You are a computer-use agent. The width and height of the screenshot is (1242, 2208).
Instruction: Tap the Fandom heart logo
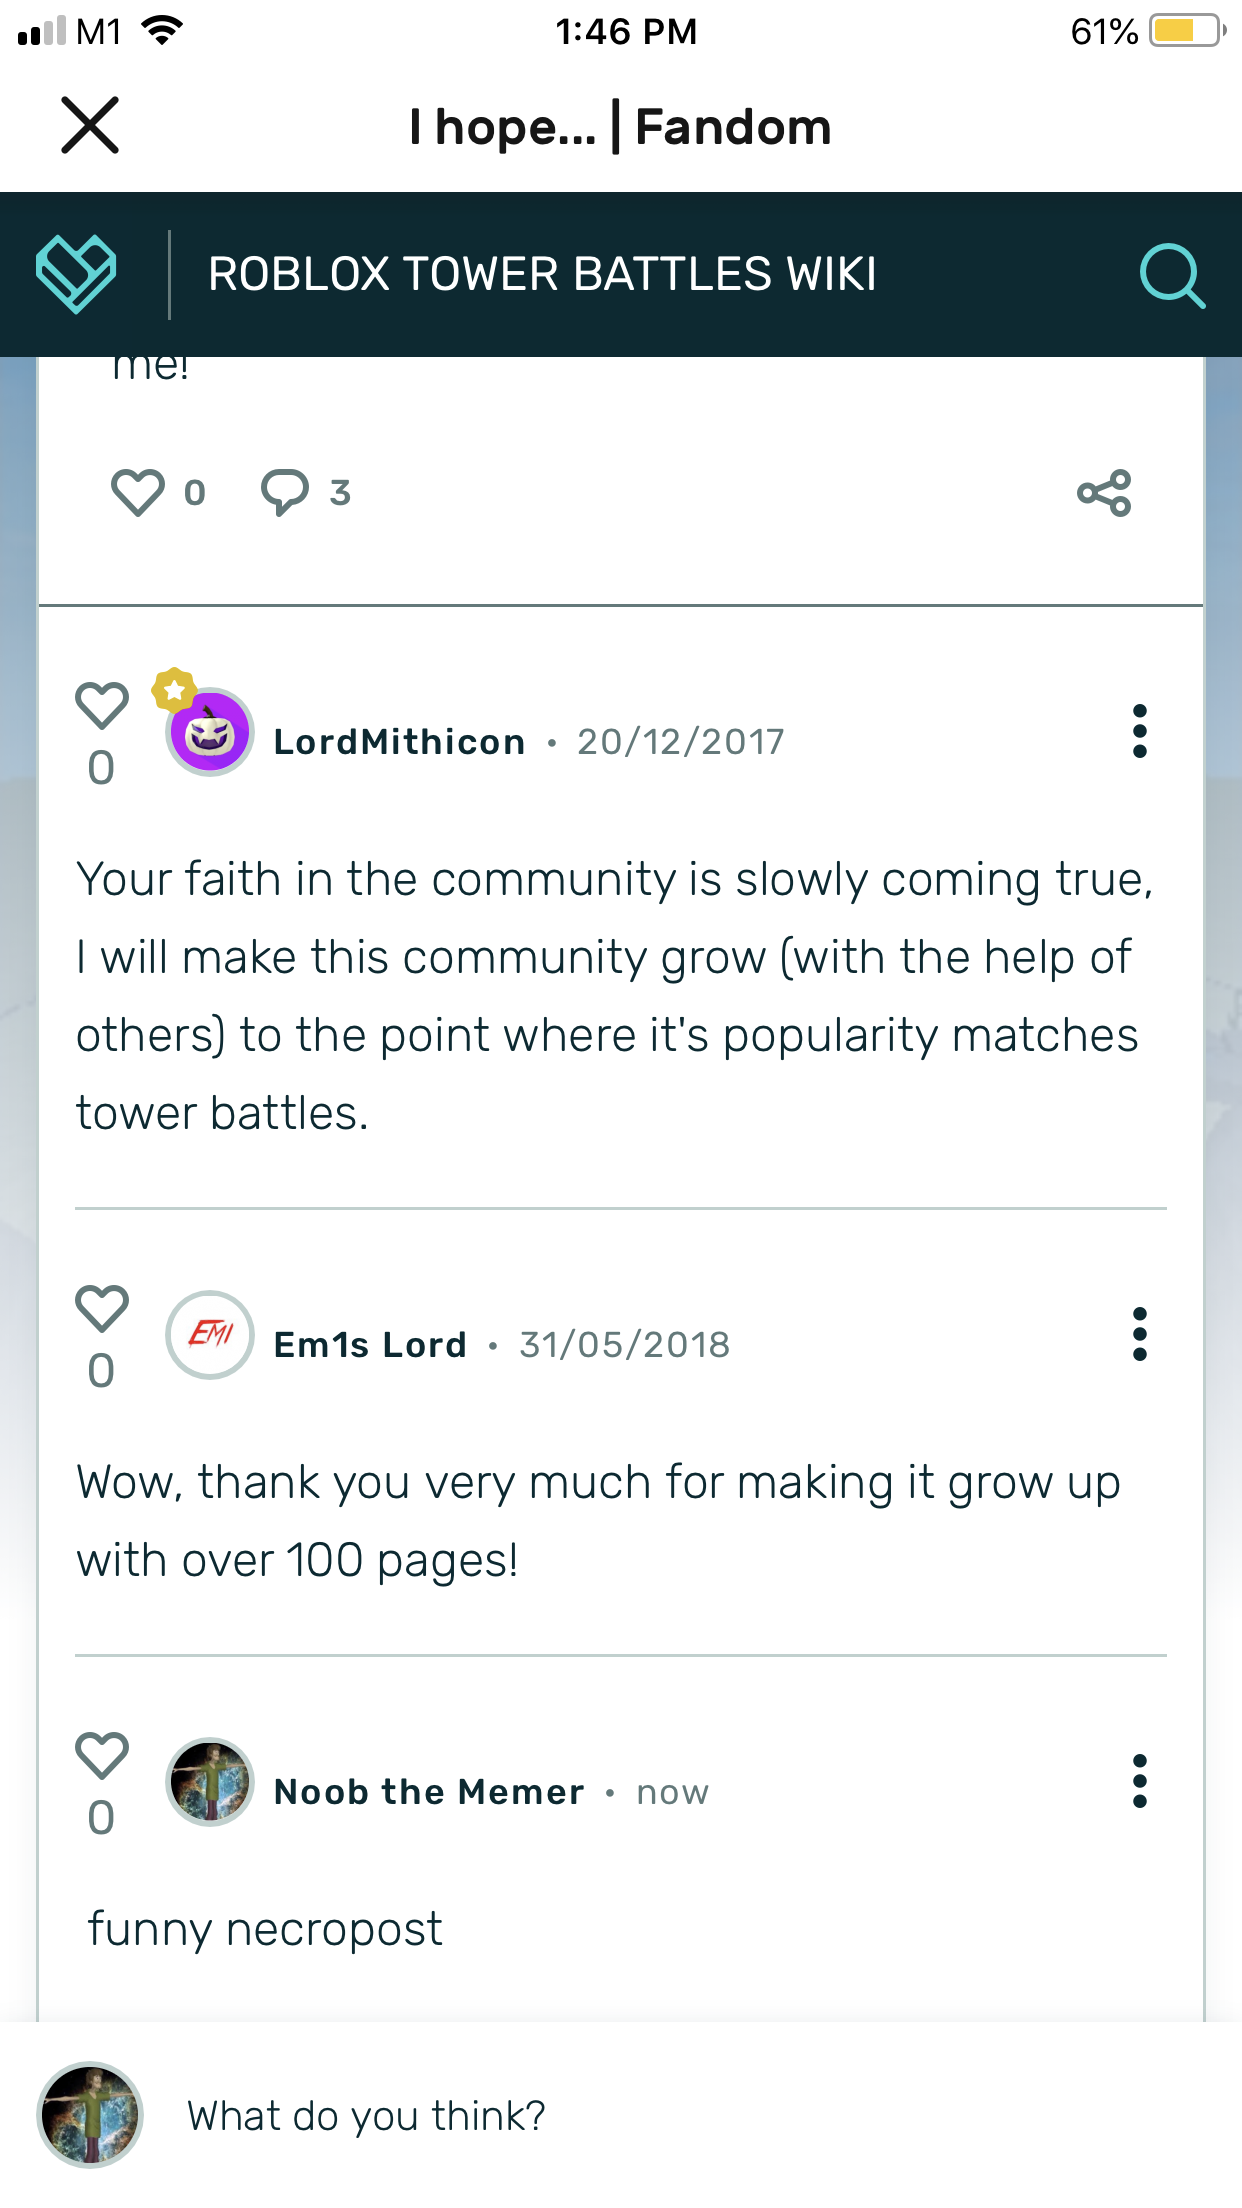coord(76,274)
